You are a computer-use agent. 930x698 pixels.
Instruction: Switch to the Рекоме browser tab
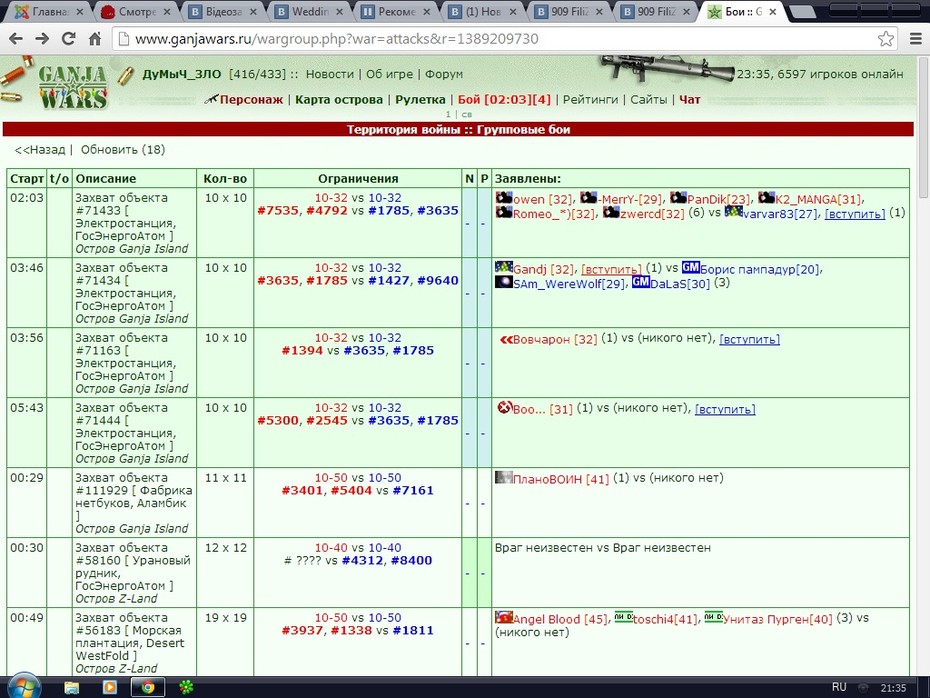click(396, 12)
